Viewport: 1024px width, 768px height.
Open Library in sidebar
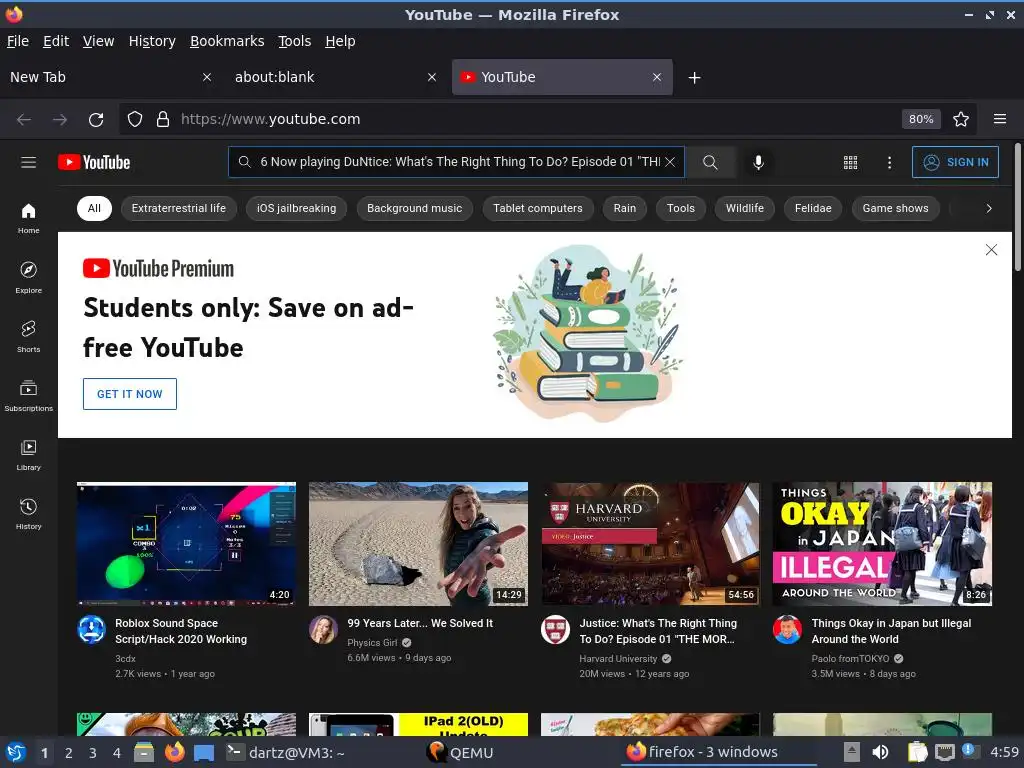pos(28,455)
